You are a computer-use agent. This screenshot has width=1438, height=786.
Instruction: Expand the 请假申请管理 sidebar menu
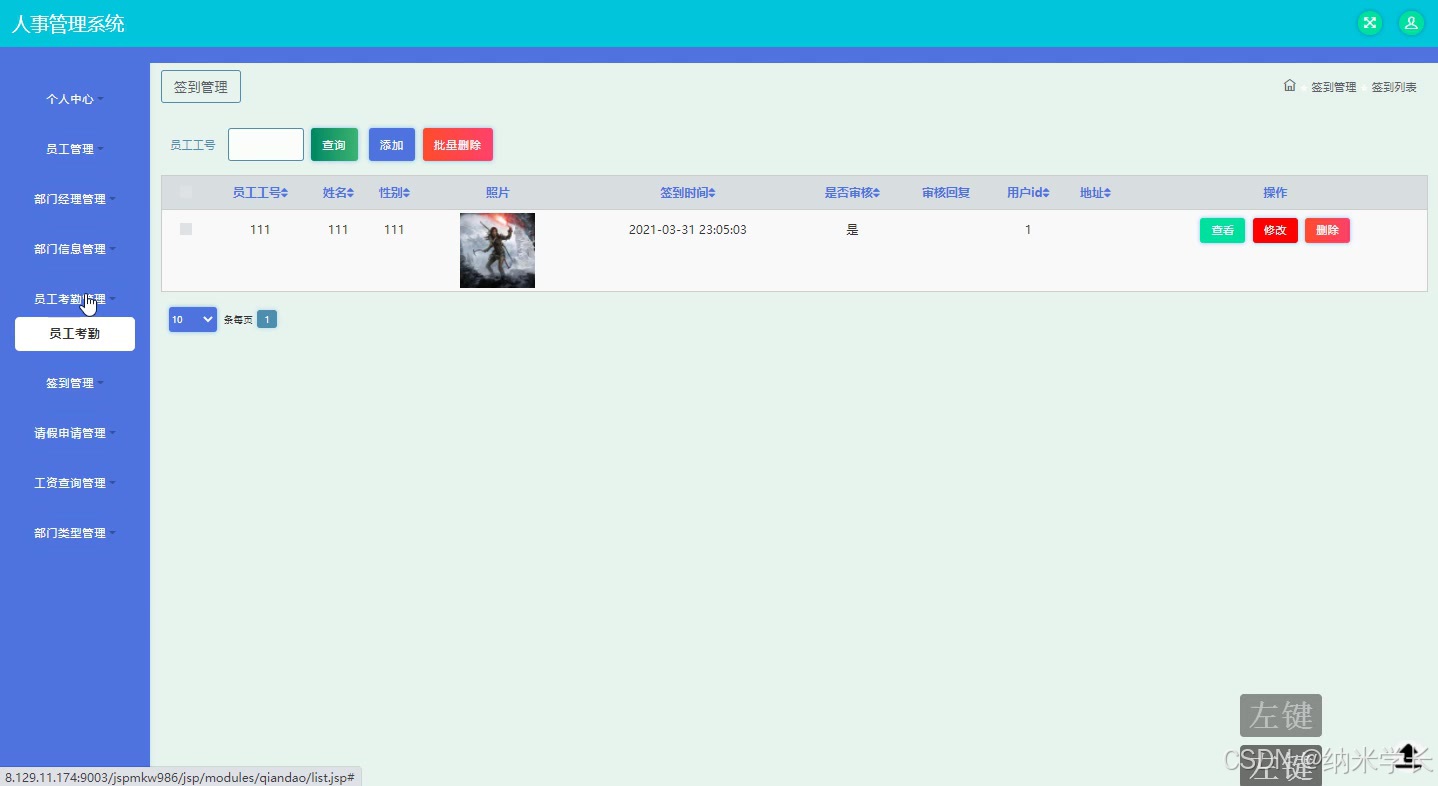click(75, 433)
